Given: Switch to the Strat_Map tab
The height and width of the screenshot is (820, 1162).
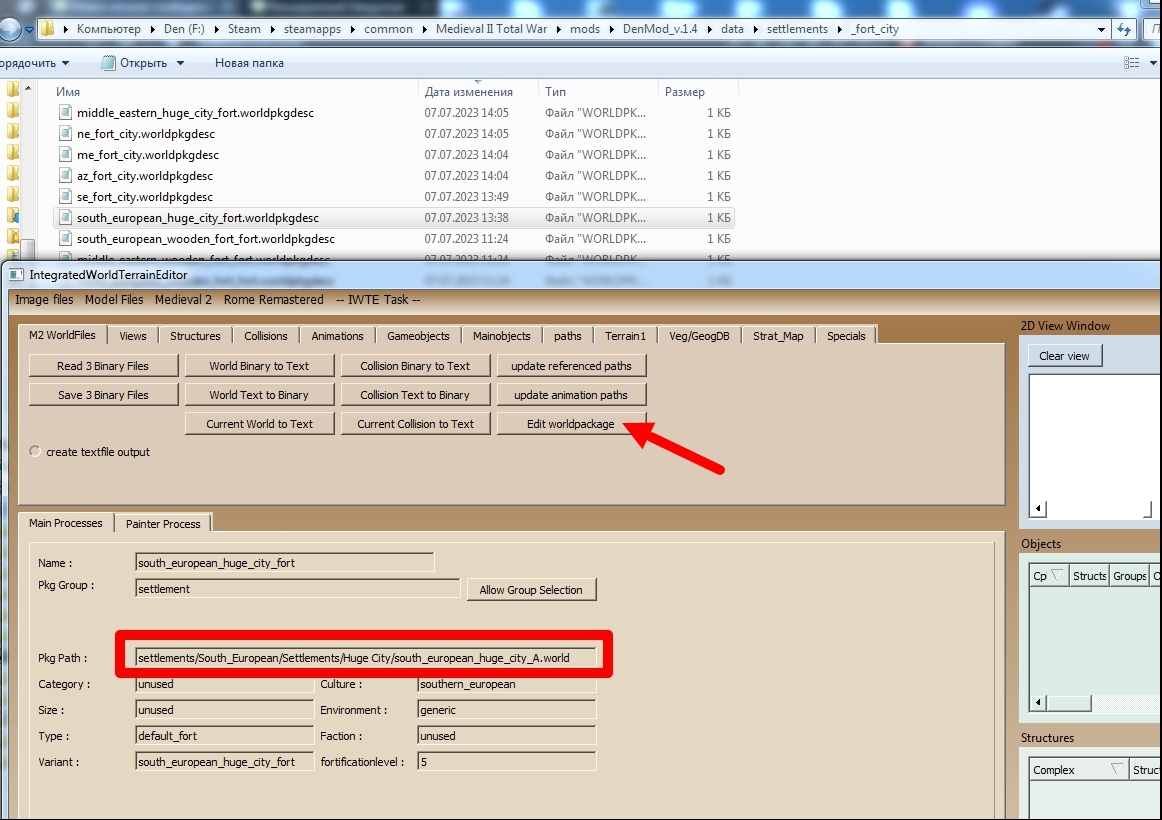Looking at the screenshot, I should 777,336.
